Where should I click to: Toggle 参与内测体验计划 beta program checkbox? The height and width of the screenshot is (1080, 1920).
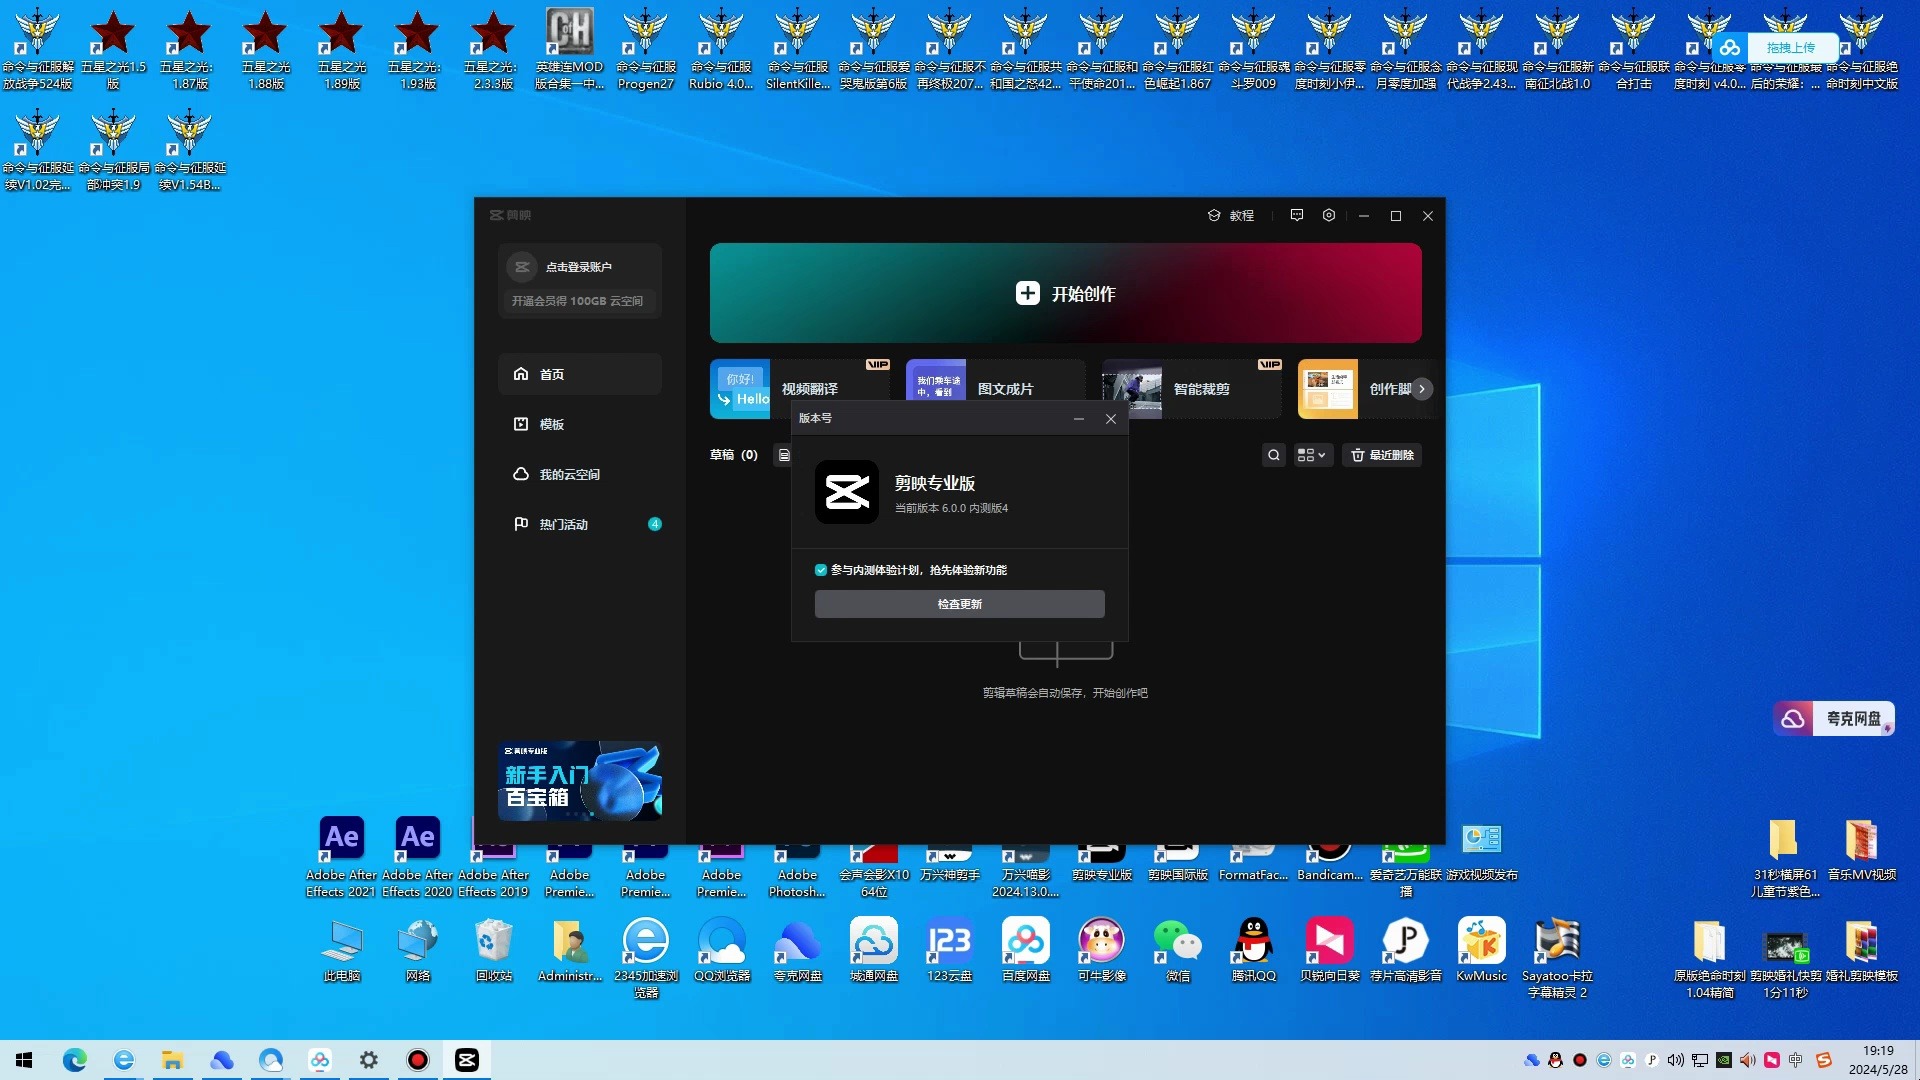[x=821, y=570]
